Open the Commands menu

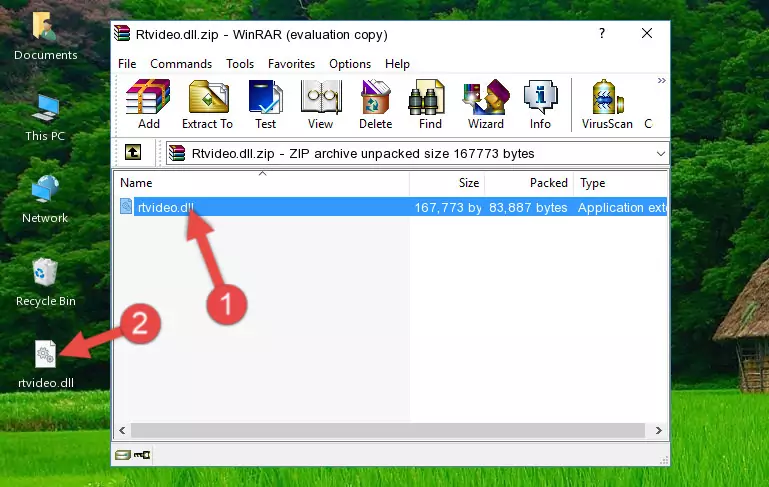181,64
